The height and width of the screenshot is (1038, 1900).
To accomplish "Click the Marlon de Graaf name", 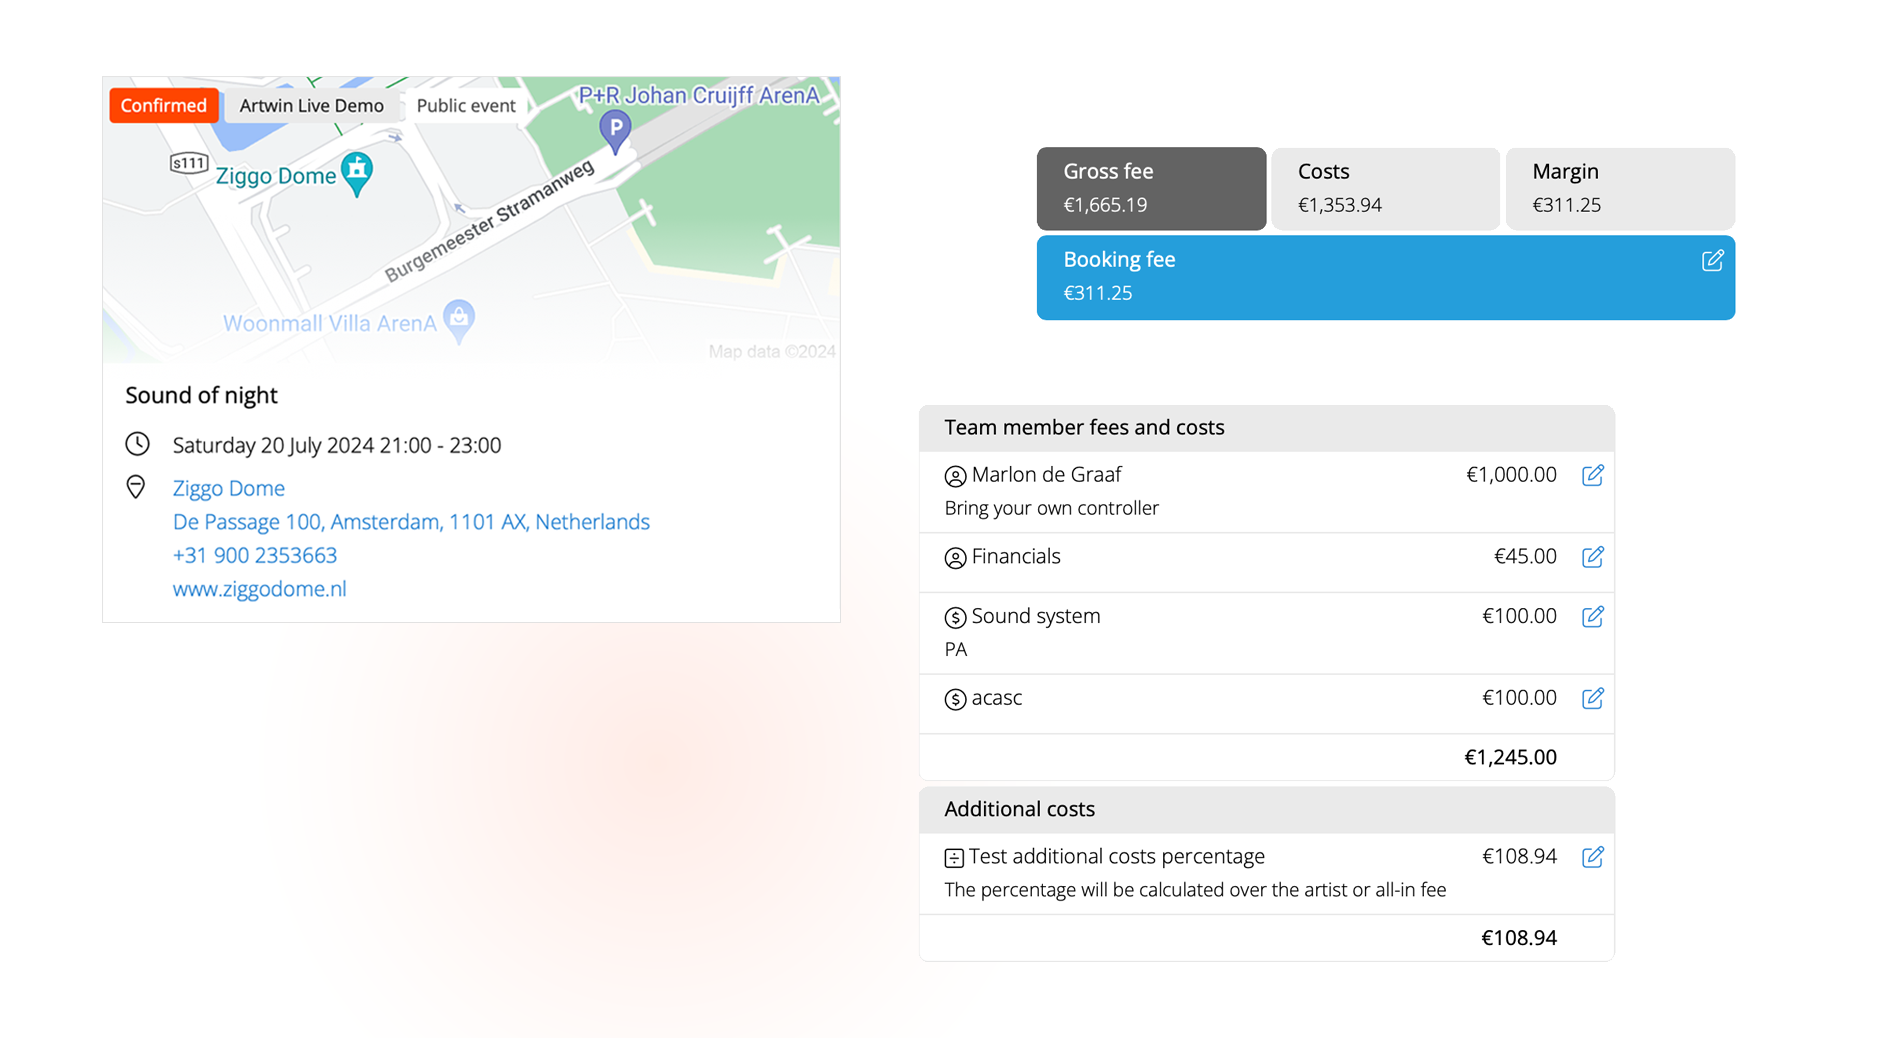I will (1046, 475).
